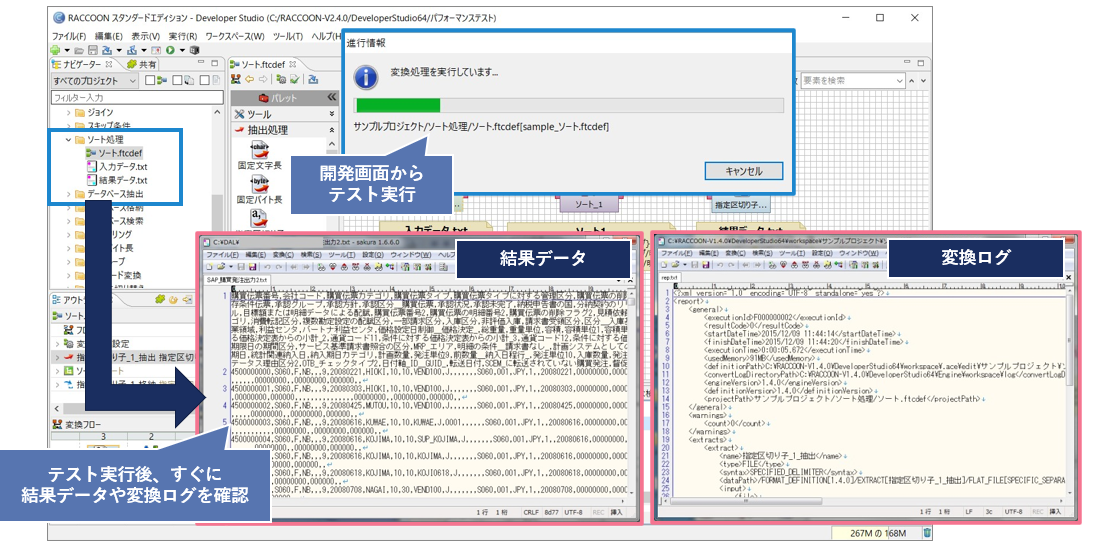The image size is (1093, 545).
Task: Toggle the third filter checkbox in navigator
Action: coord(204,80)
